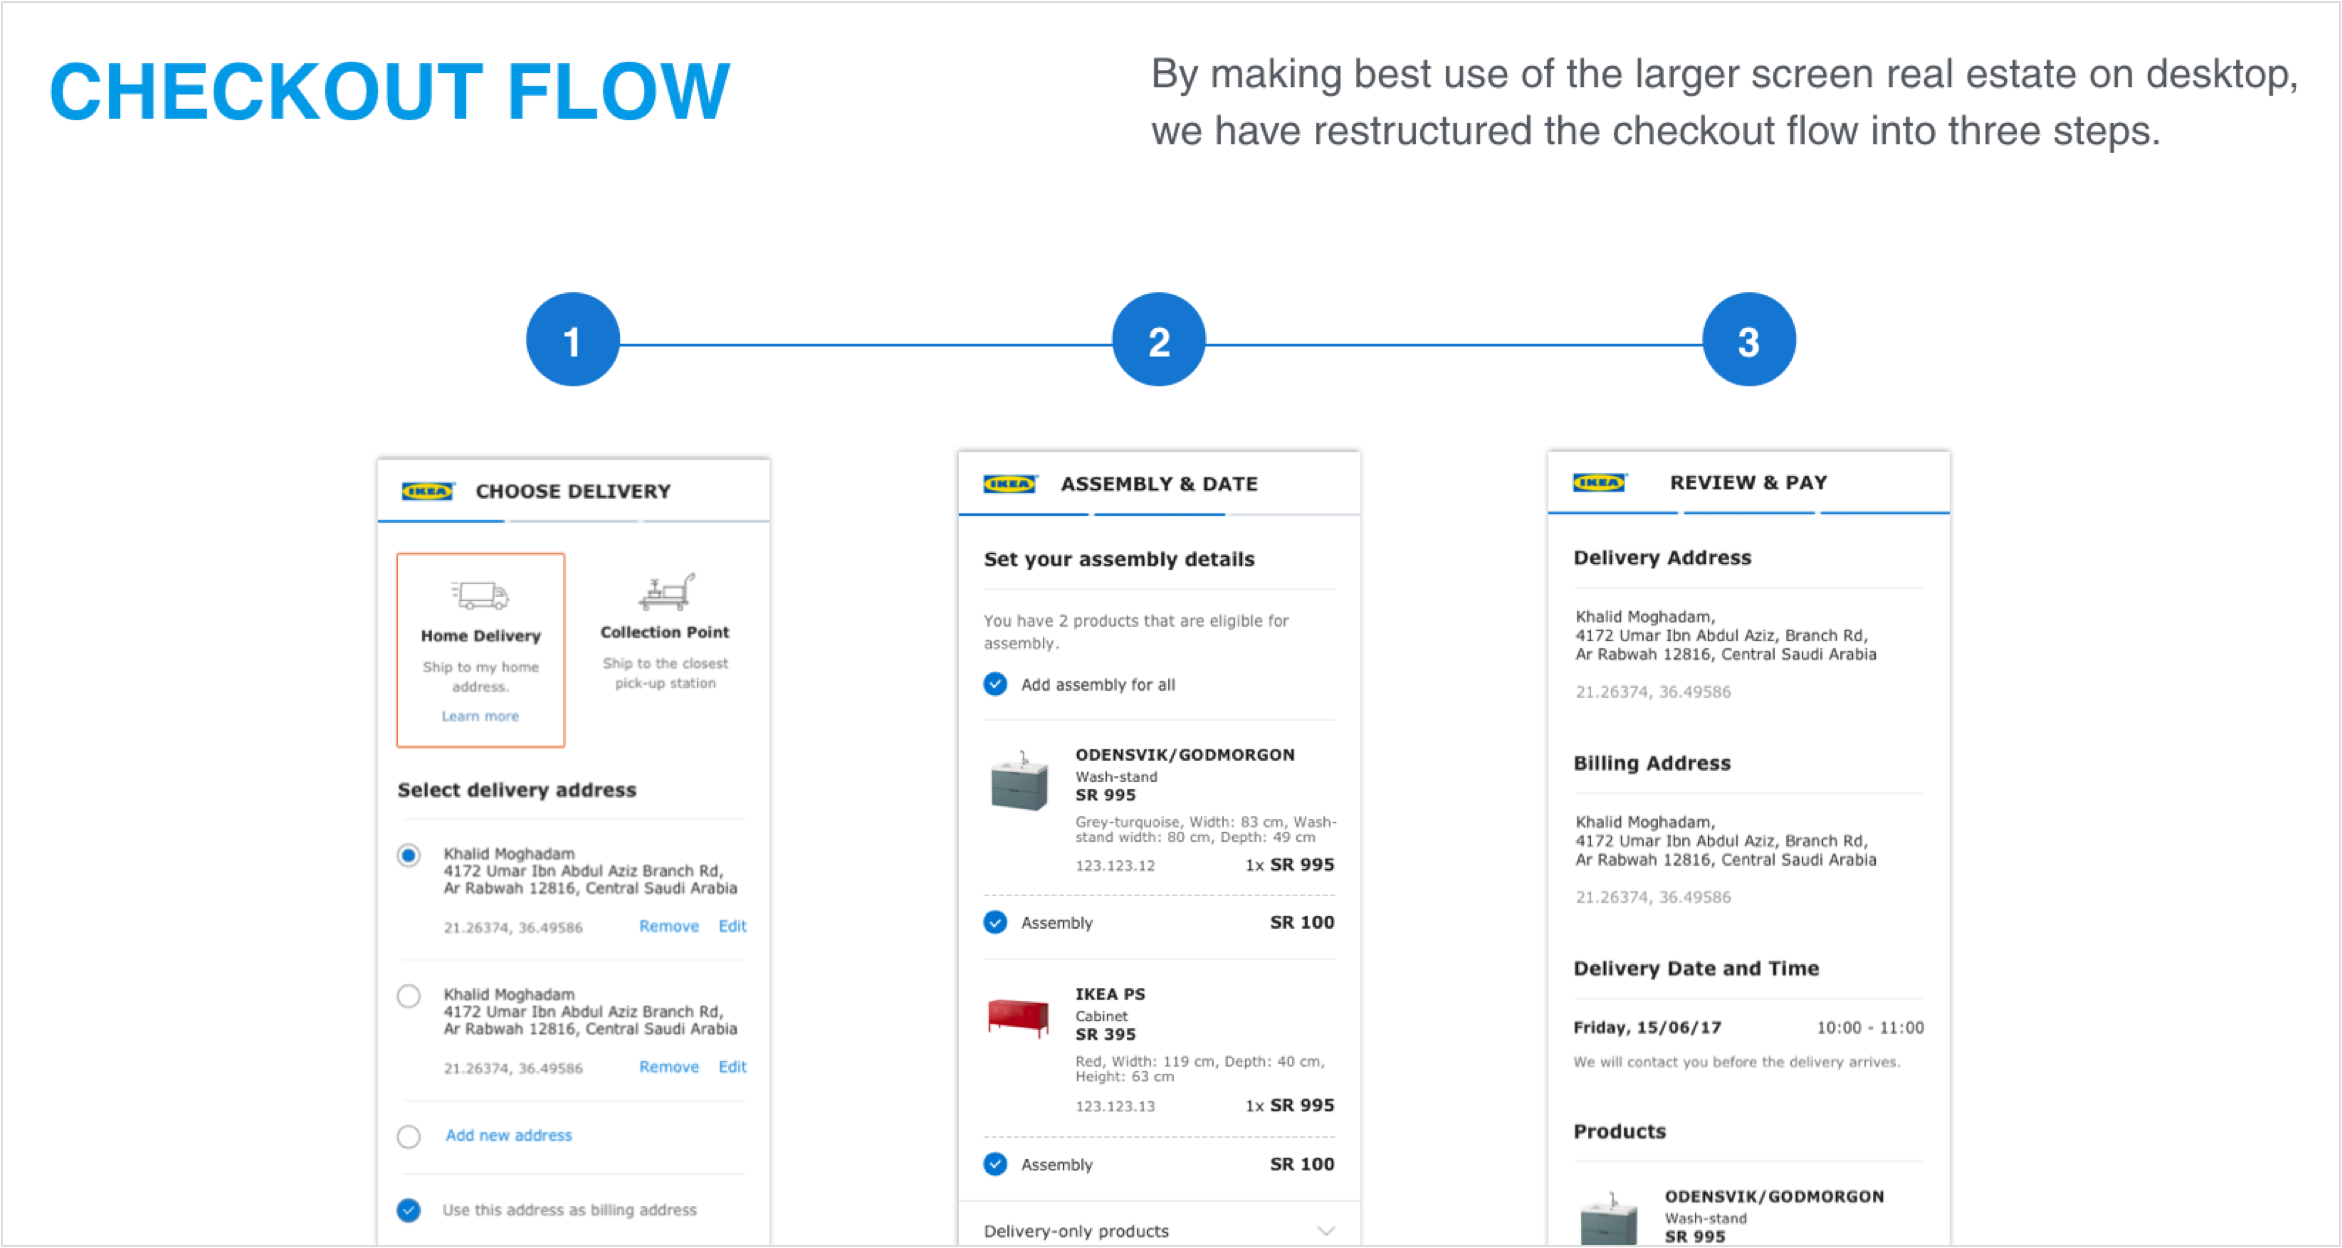Select the Collection Point cart icon
This screenshot has height=1248, width=2342.
tap(665, 590)
